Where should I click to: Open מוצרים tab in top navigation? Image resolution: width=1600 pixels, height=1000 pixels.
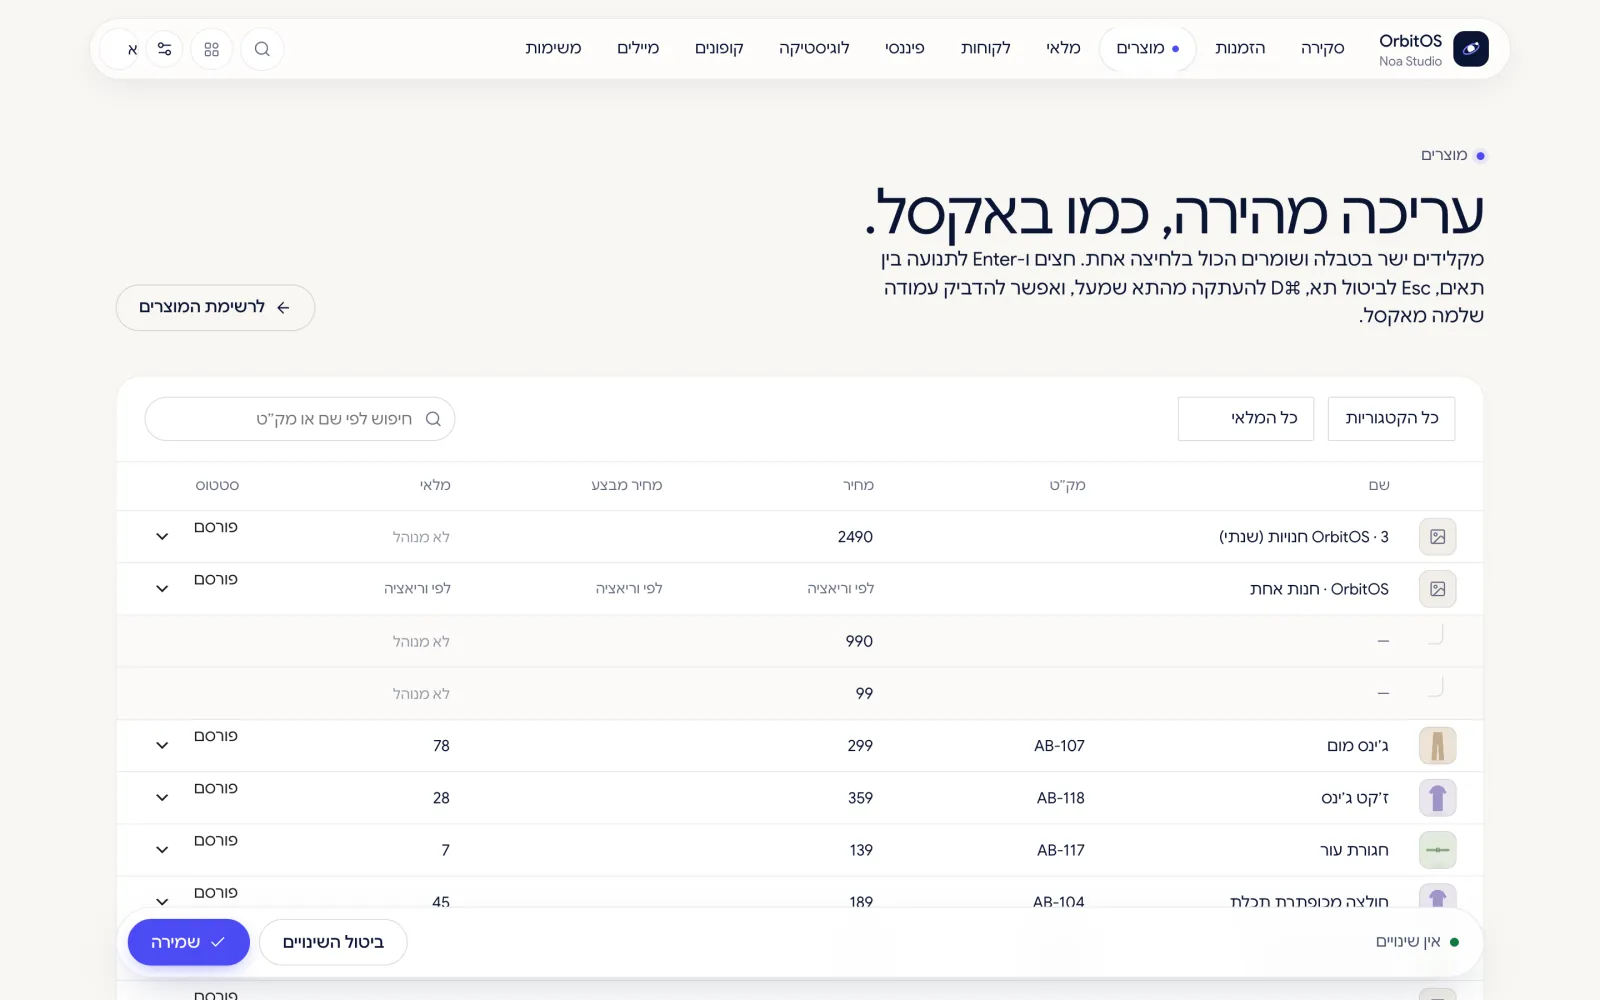(x=1148, y=48)
